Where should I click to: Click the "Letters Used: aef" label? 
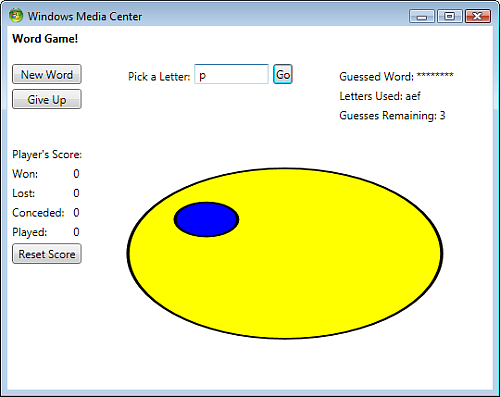coord(380,96)
